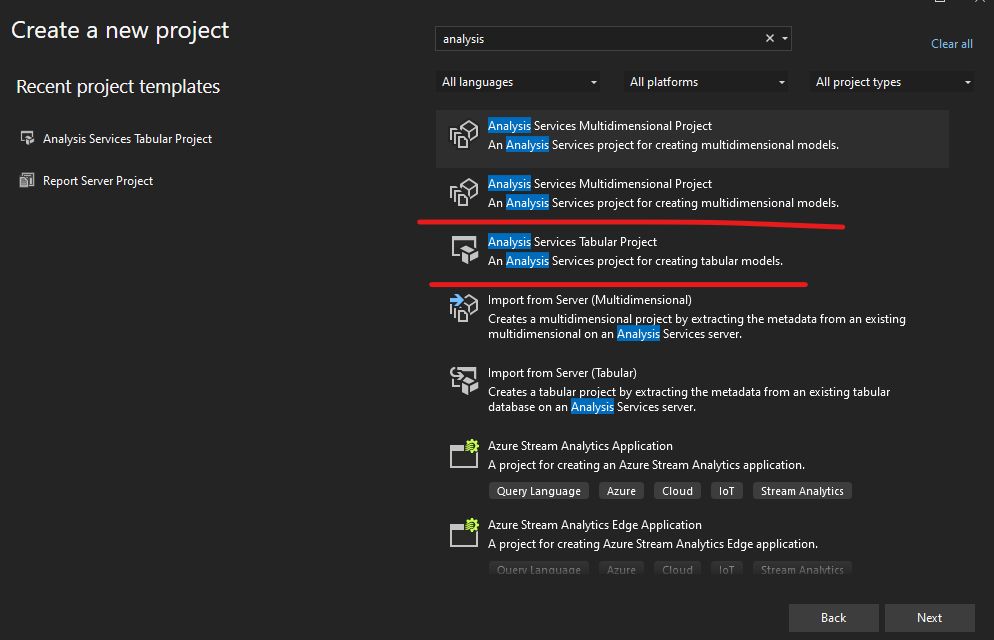
Task: Click the Import from Server (Tabular) icon
Action: [x=463, y=380]
